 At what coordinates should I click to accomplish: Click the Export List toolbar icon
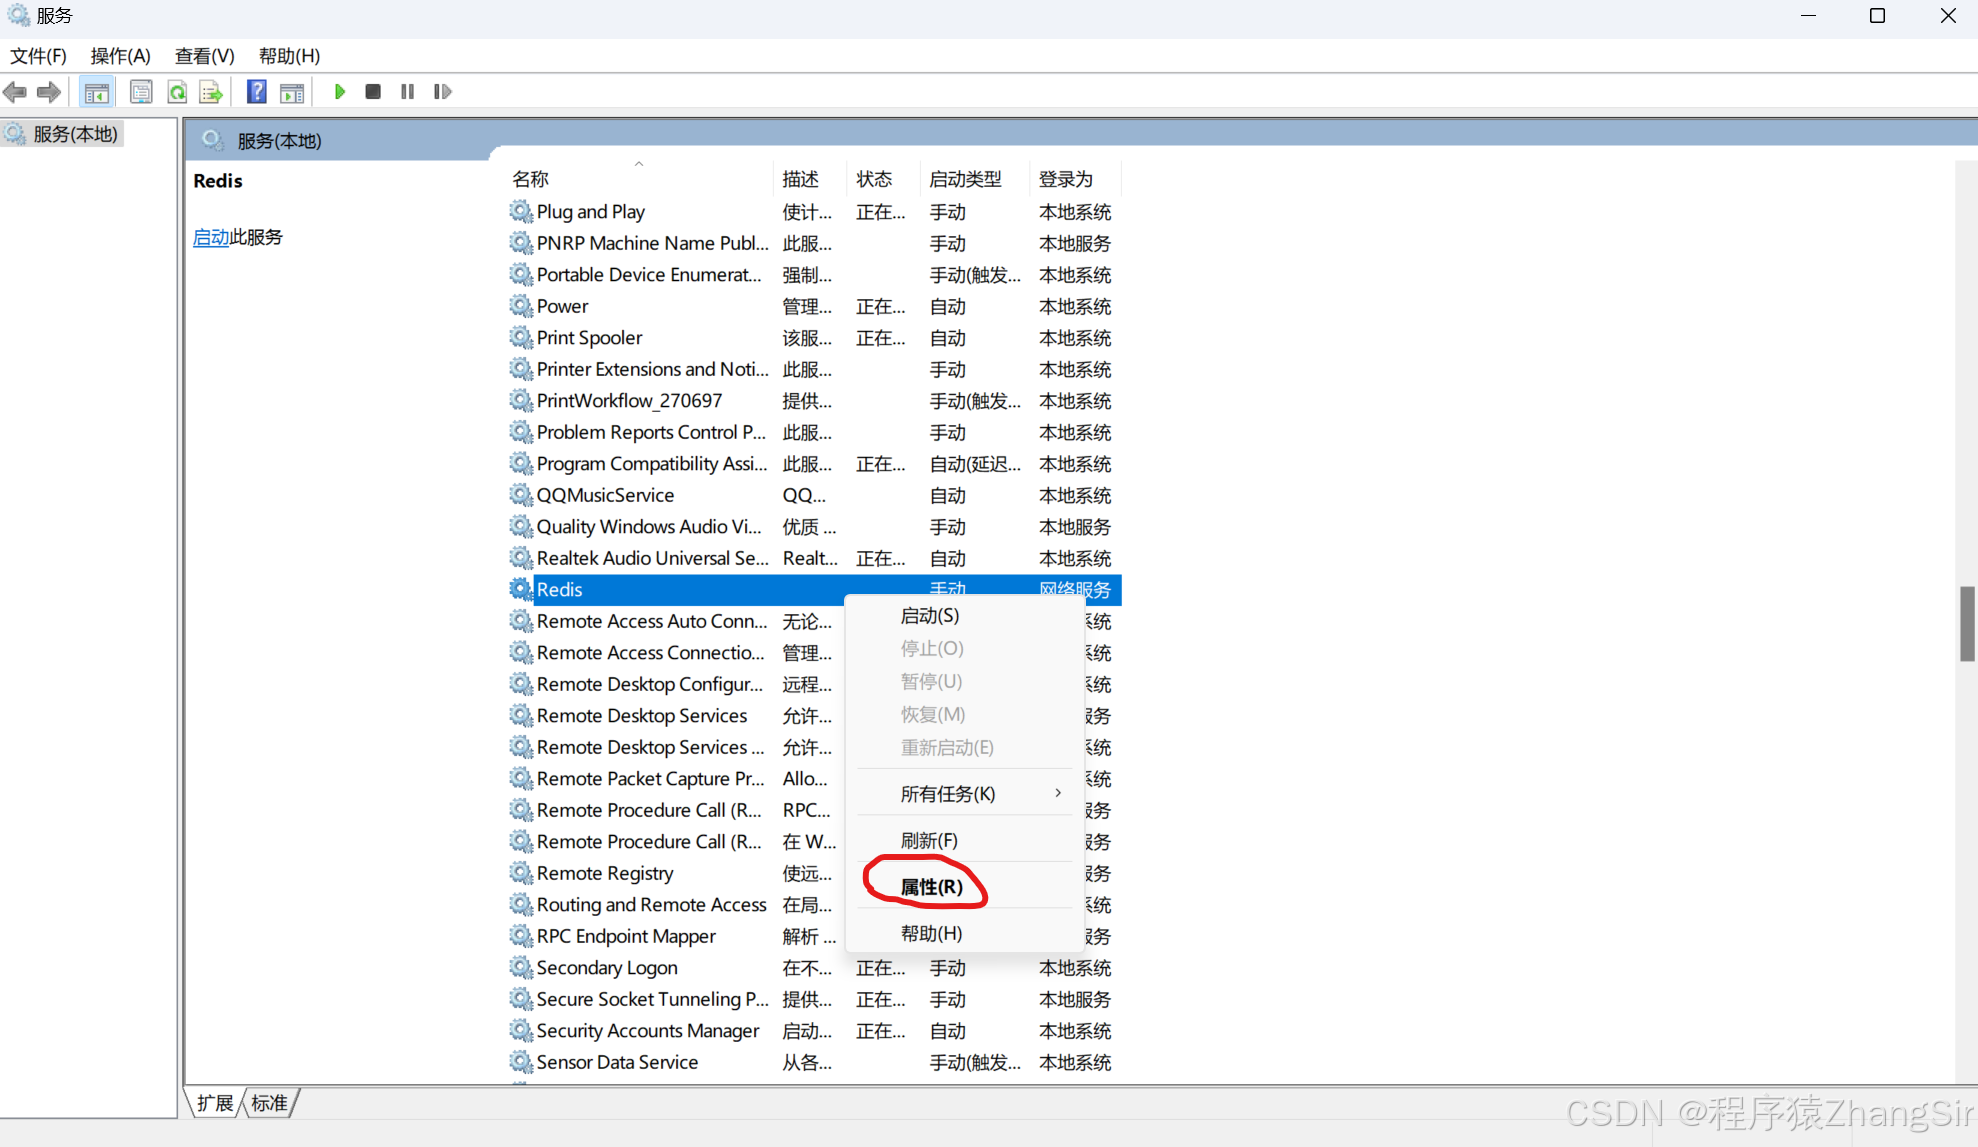click(211, 92)
